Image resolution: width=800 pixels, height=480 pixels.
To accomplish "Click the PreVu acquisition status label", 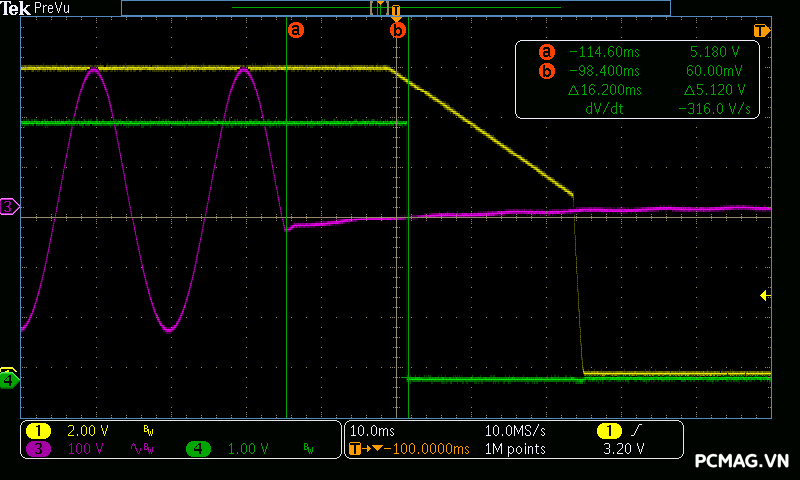I will pos(51,8).
